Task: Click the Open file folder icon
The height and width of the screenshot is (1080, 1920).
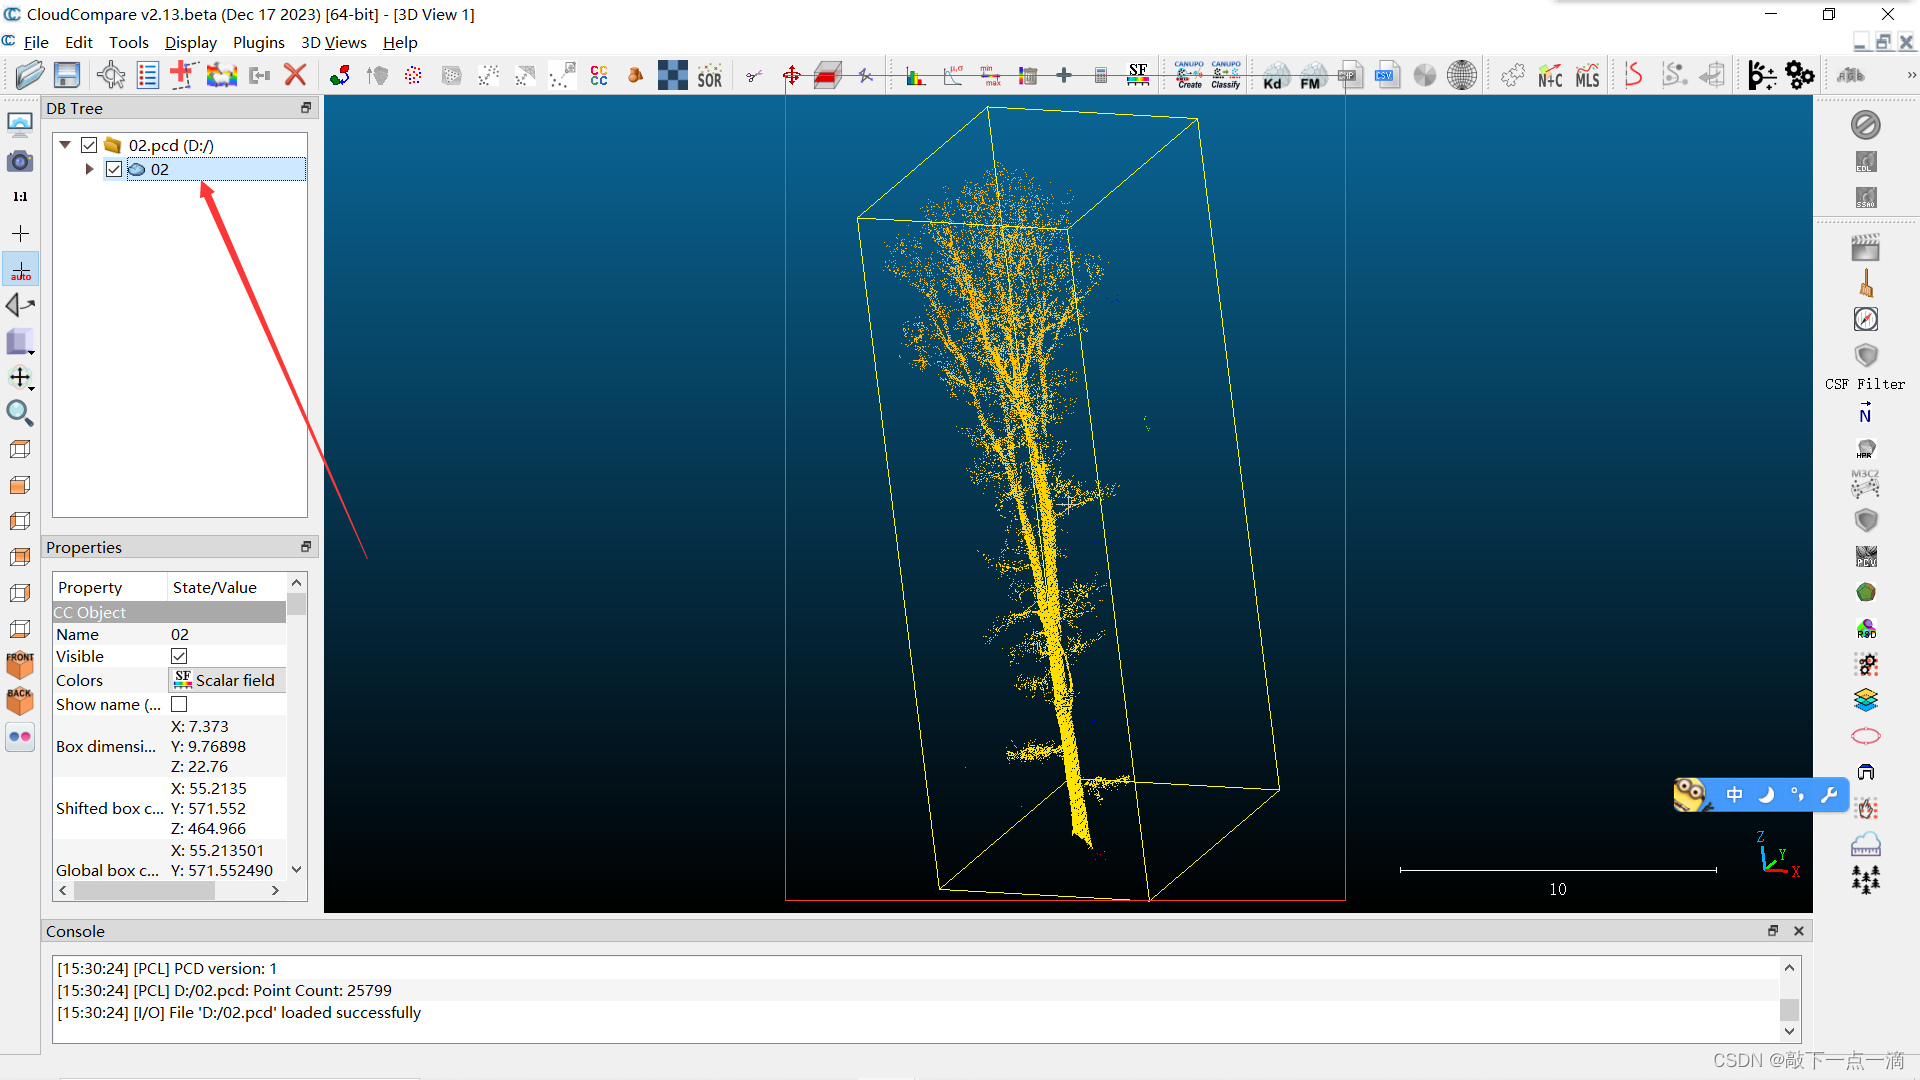Action: (29, 75)
